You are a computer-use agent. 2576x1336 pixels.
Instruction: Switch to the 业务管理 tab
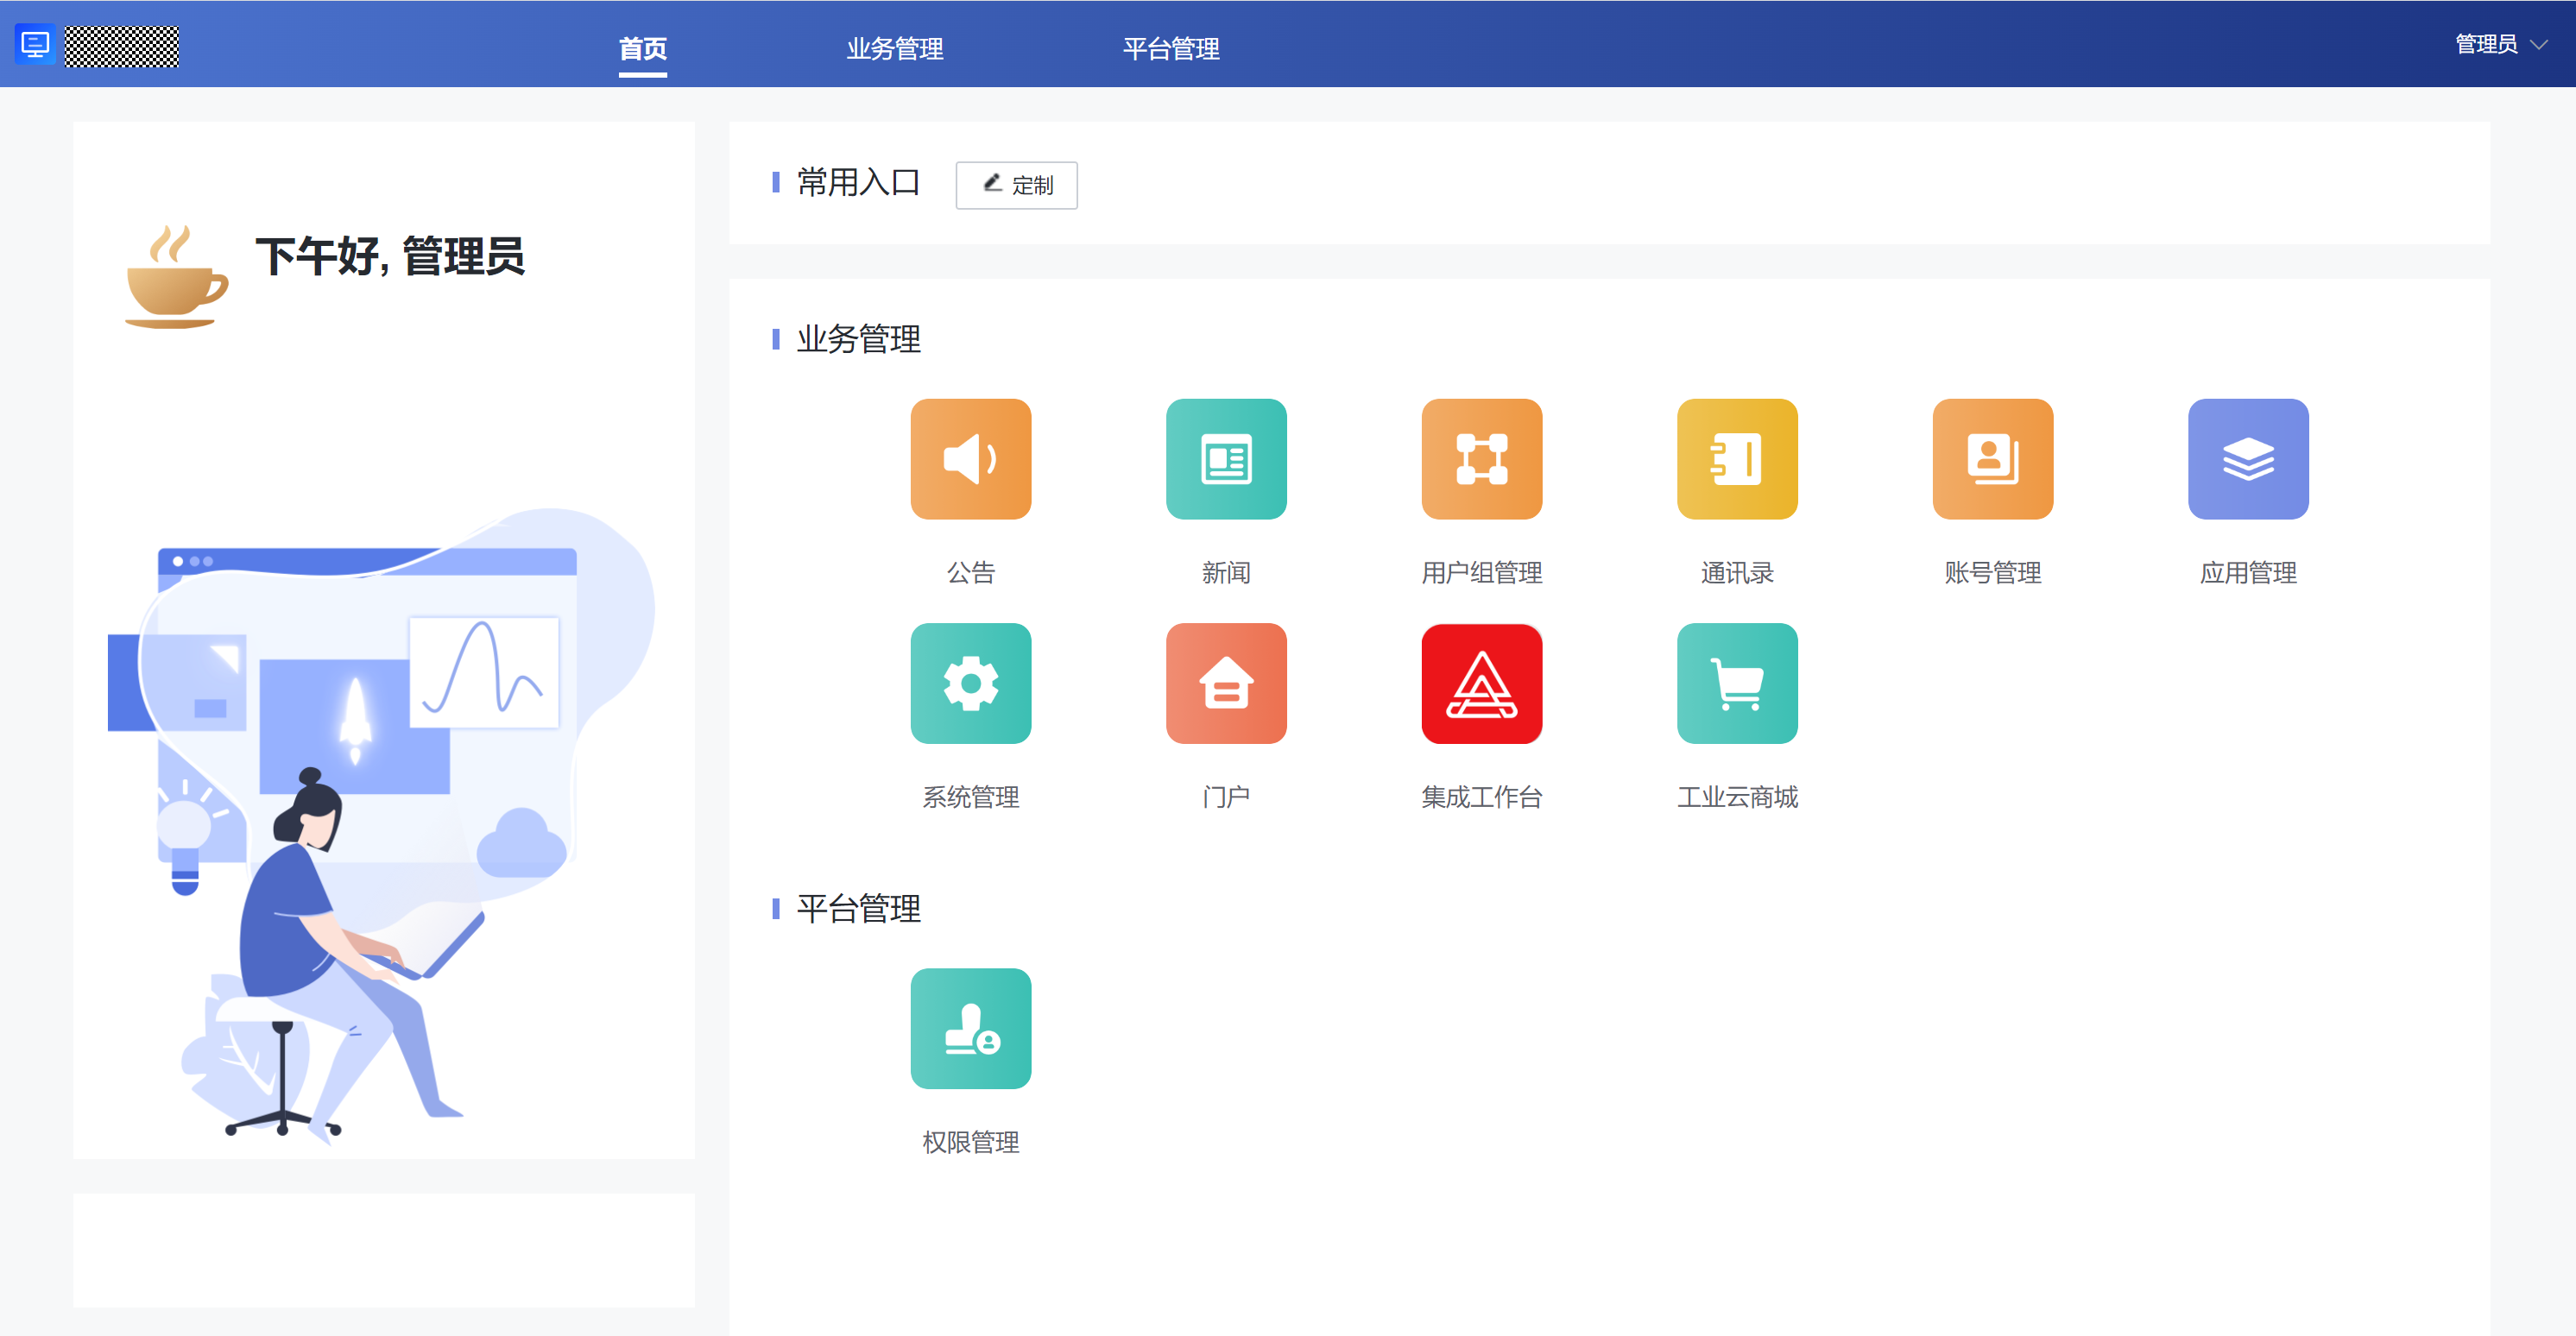coord(895,48)
